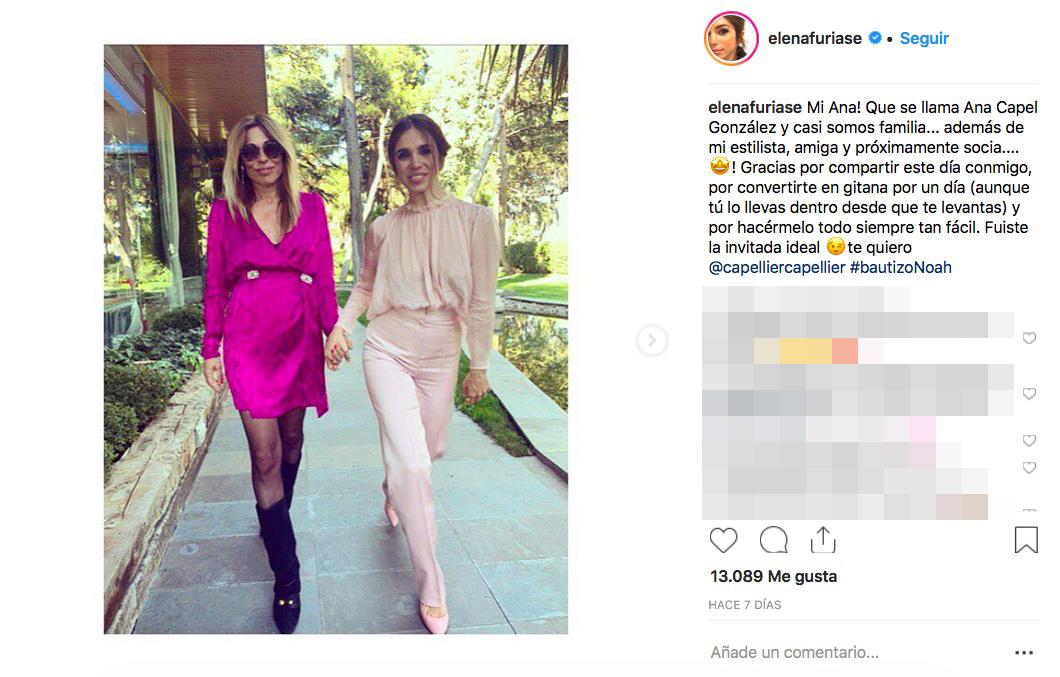Like the first comment with small heart
This screenshot has height=677, width=1060.
(1029, 338)
